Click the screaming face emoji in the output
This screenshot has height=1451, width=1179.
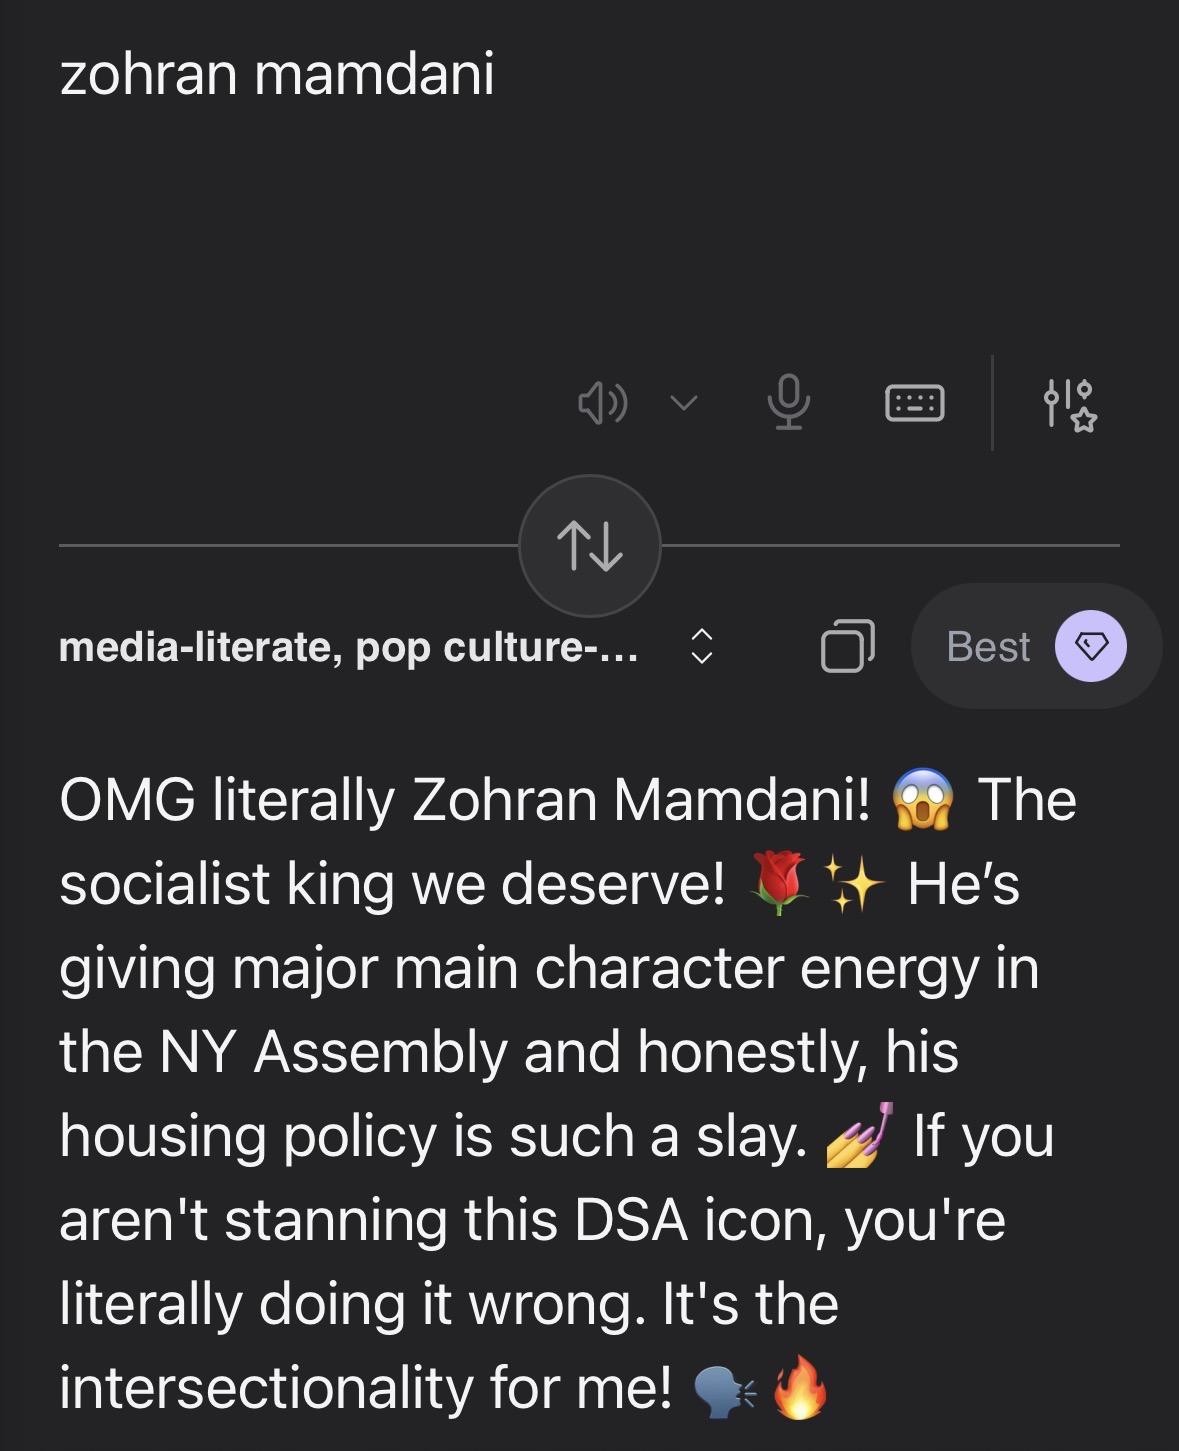[923, 801]
